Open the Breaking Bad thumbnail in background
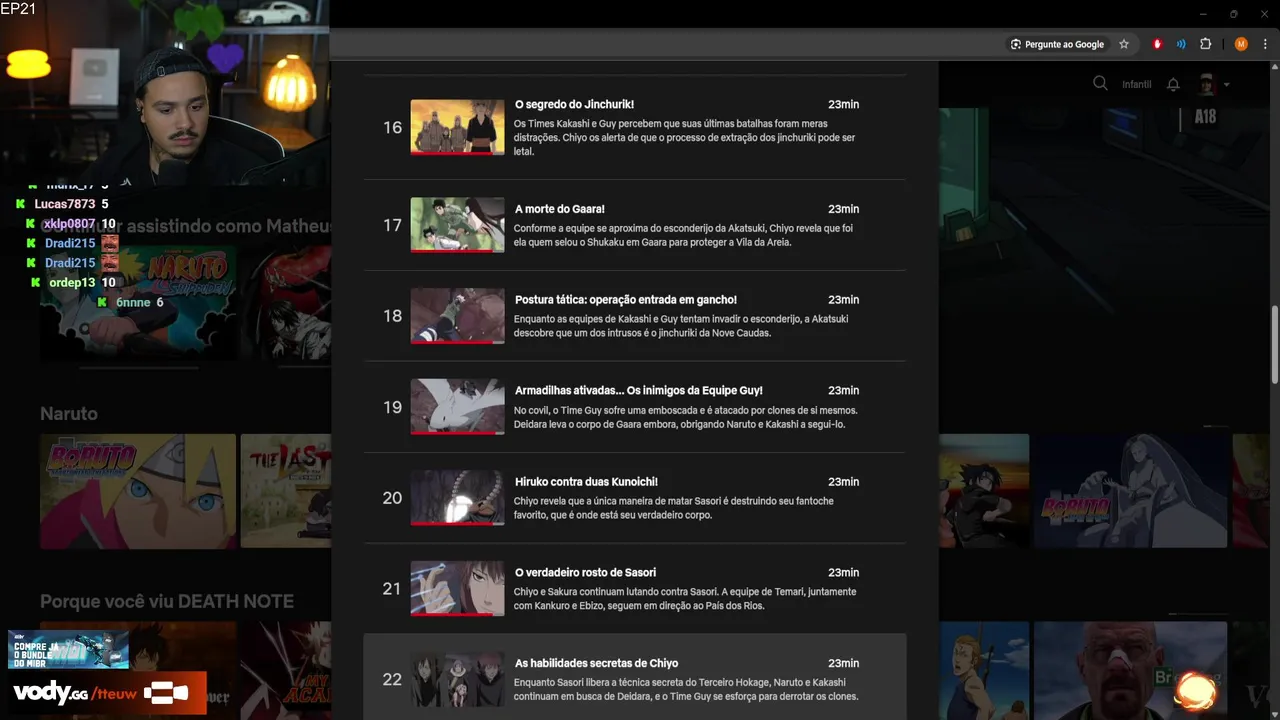 (x=1130, y=669)
